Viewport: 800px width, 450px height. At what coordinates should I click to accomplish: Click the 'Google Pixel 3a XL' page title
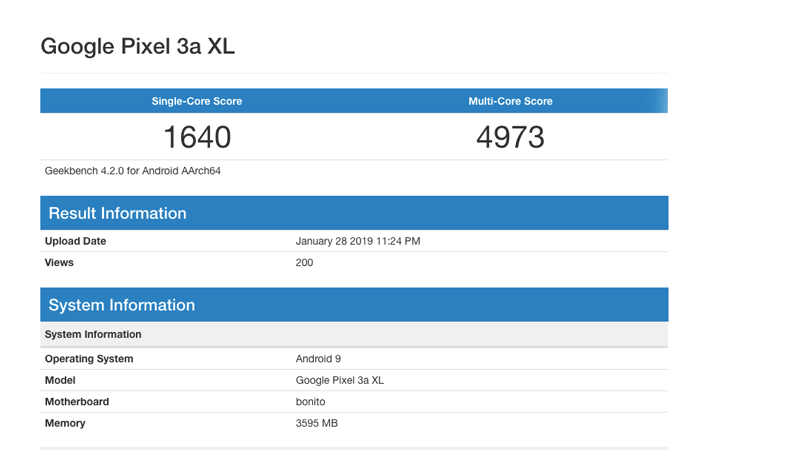138,46
